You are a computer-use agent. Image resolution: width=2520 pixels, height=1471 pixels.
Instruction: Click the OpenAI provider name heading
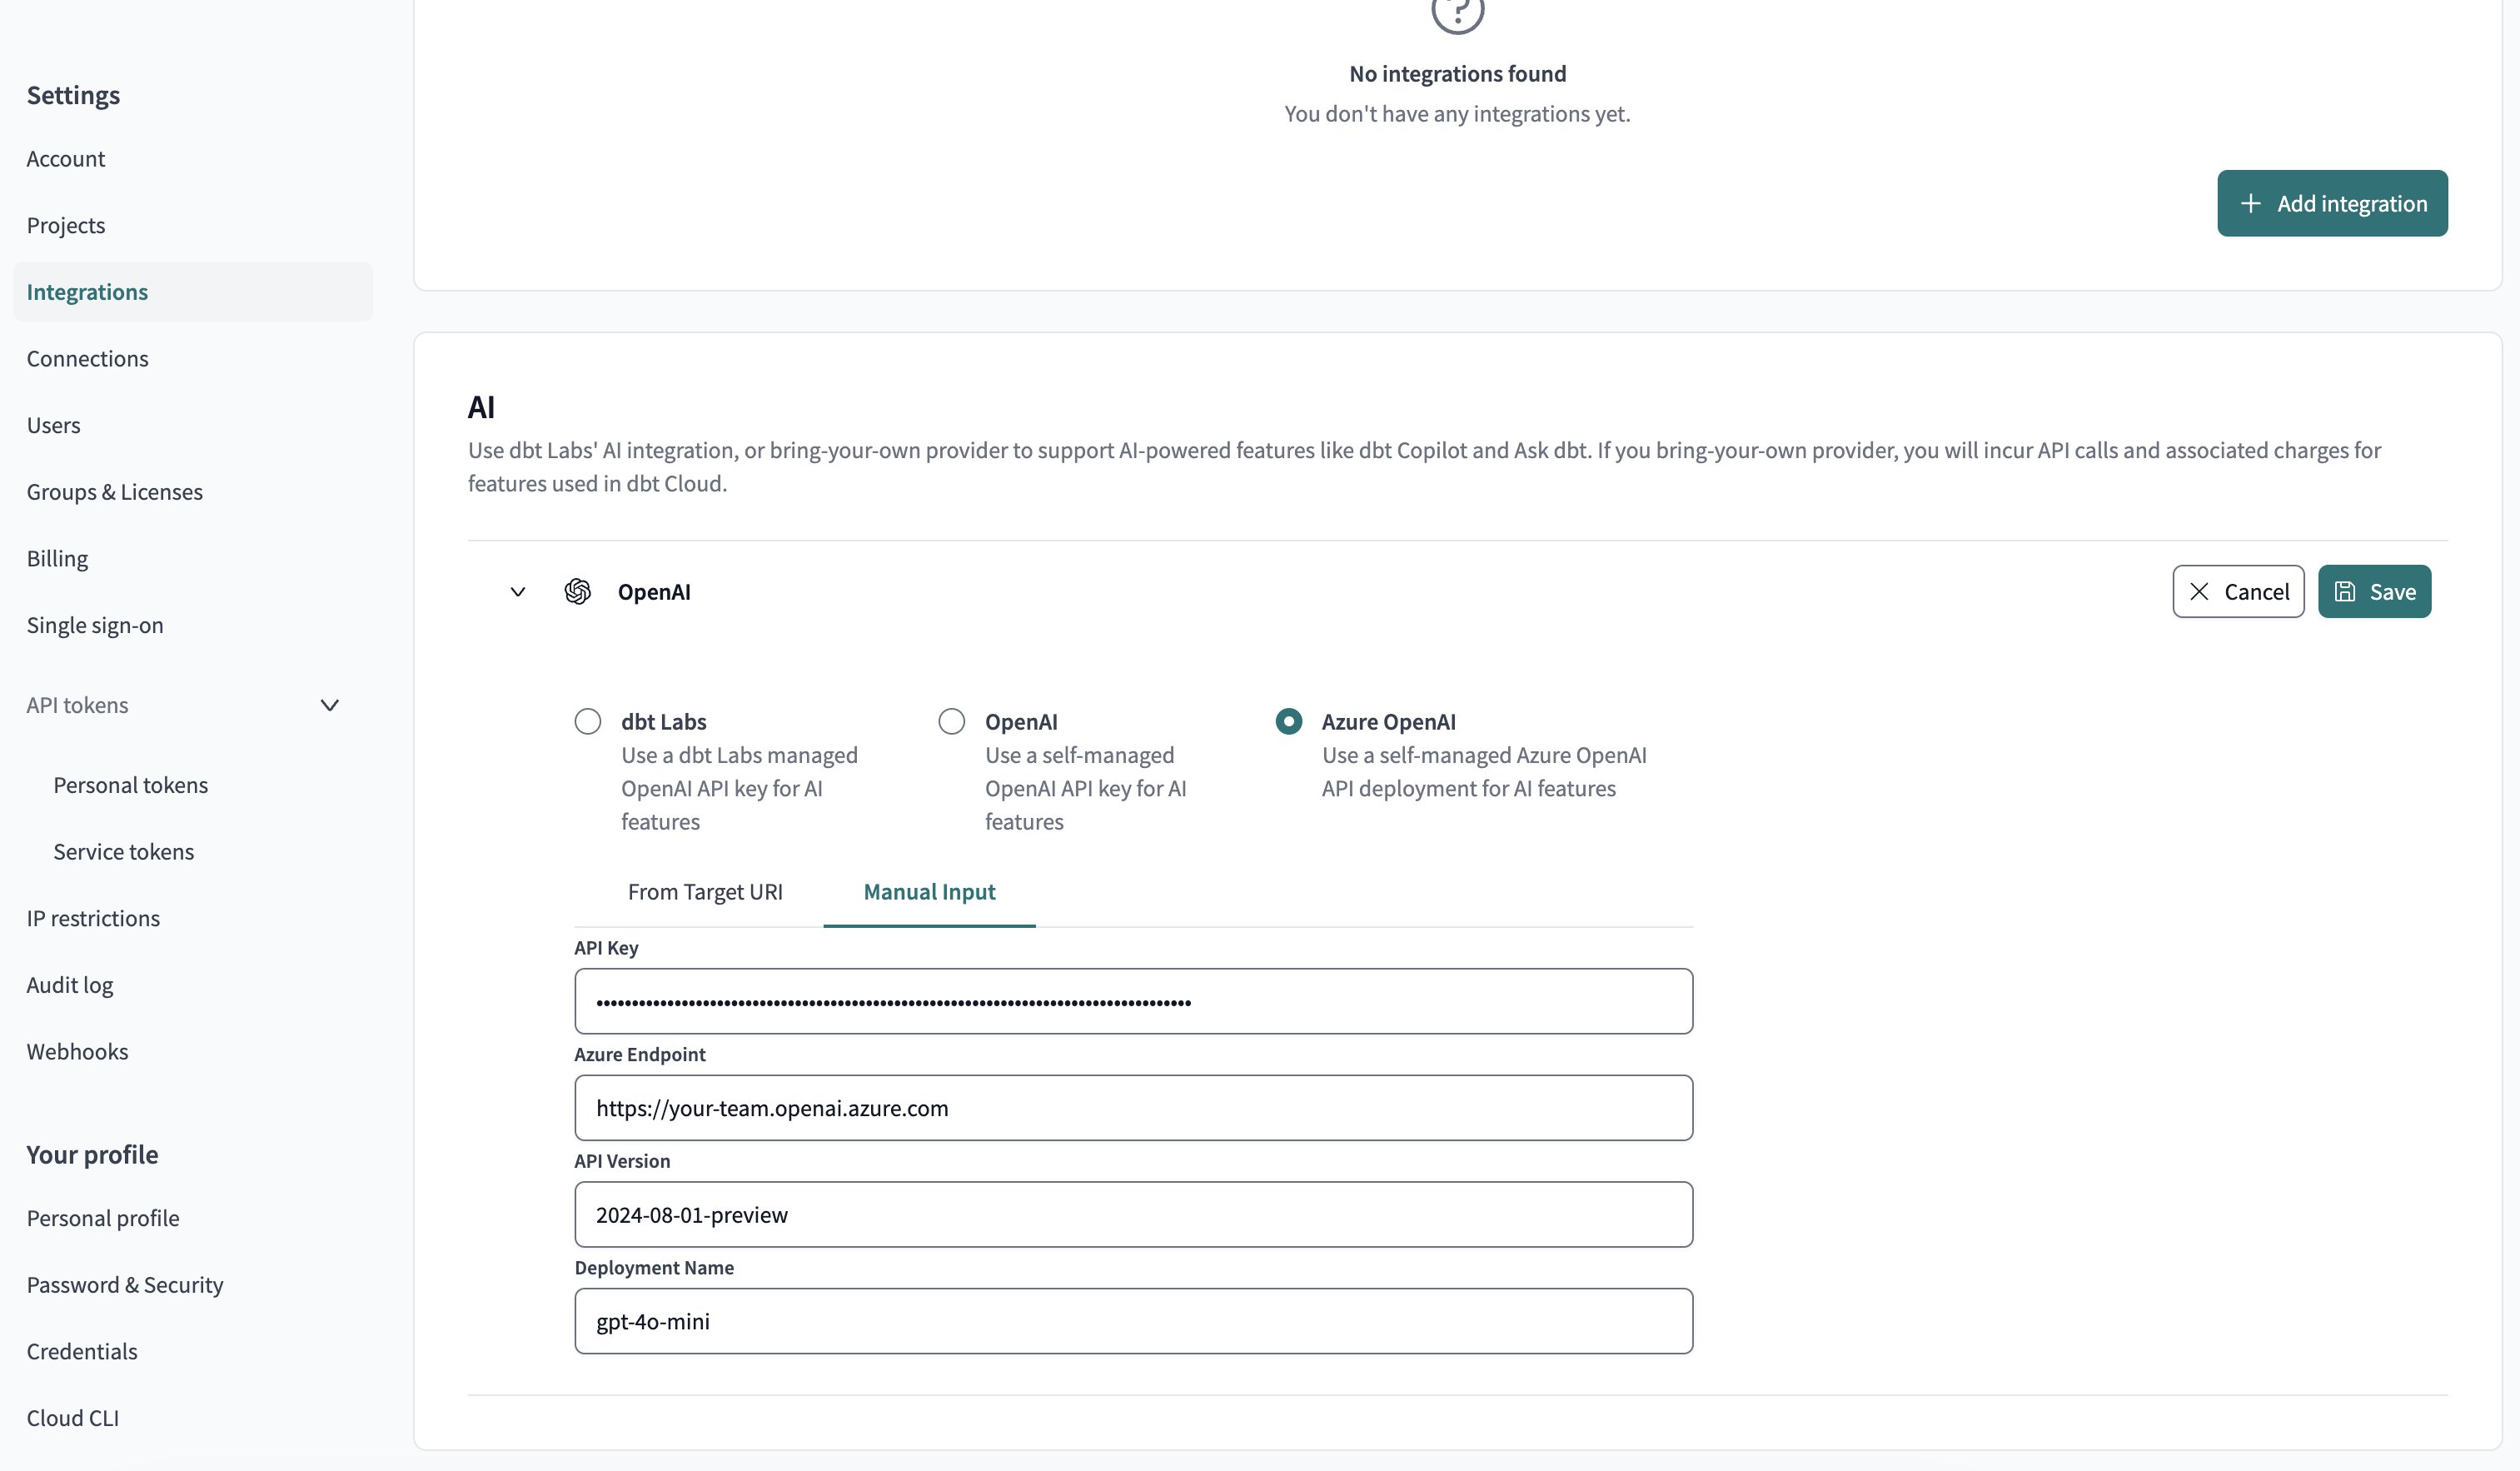(x=654, y=592)
